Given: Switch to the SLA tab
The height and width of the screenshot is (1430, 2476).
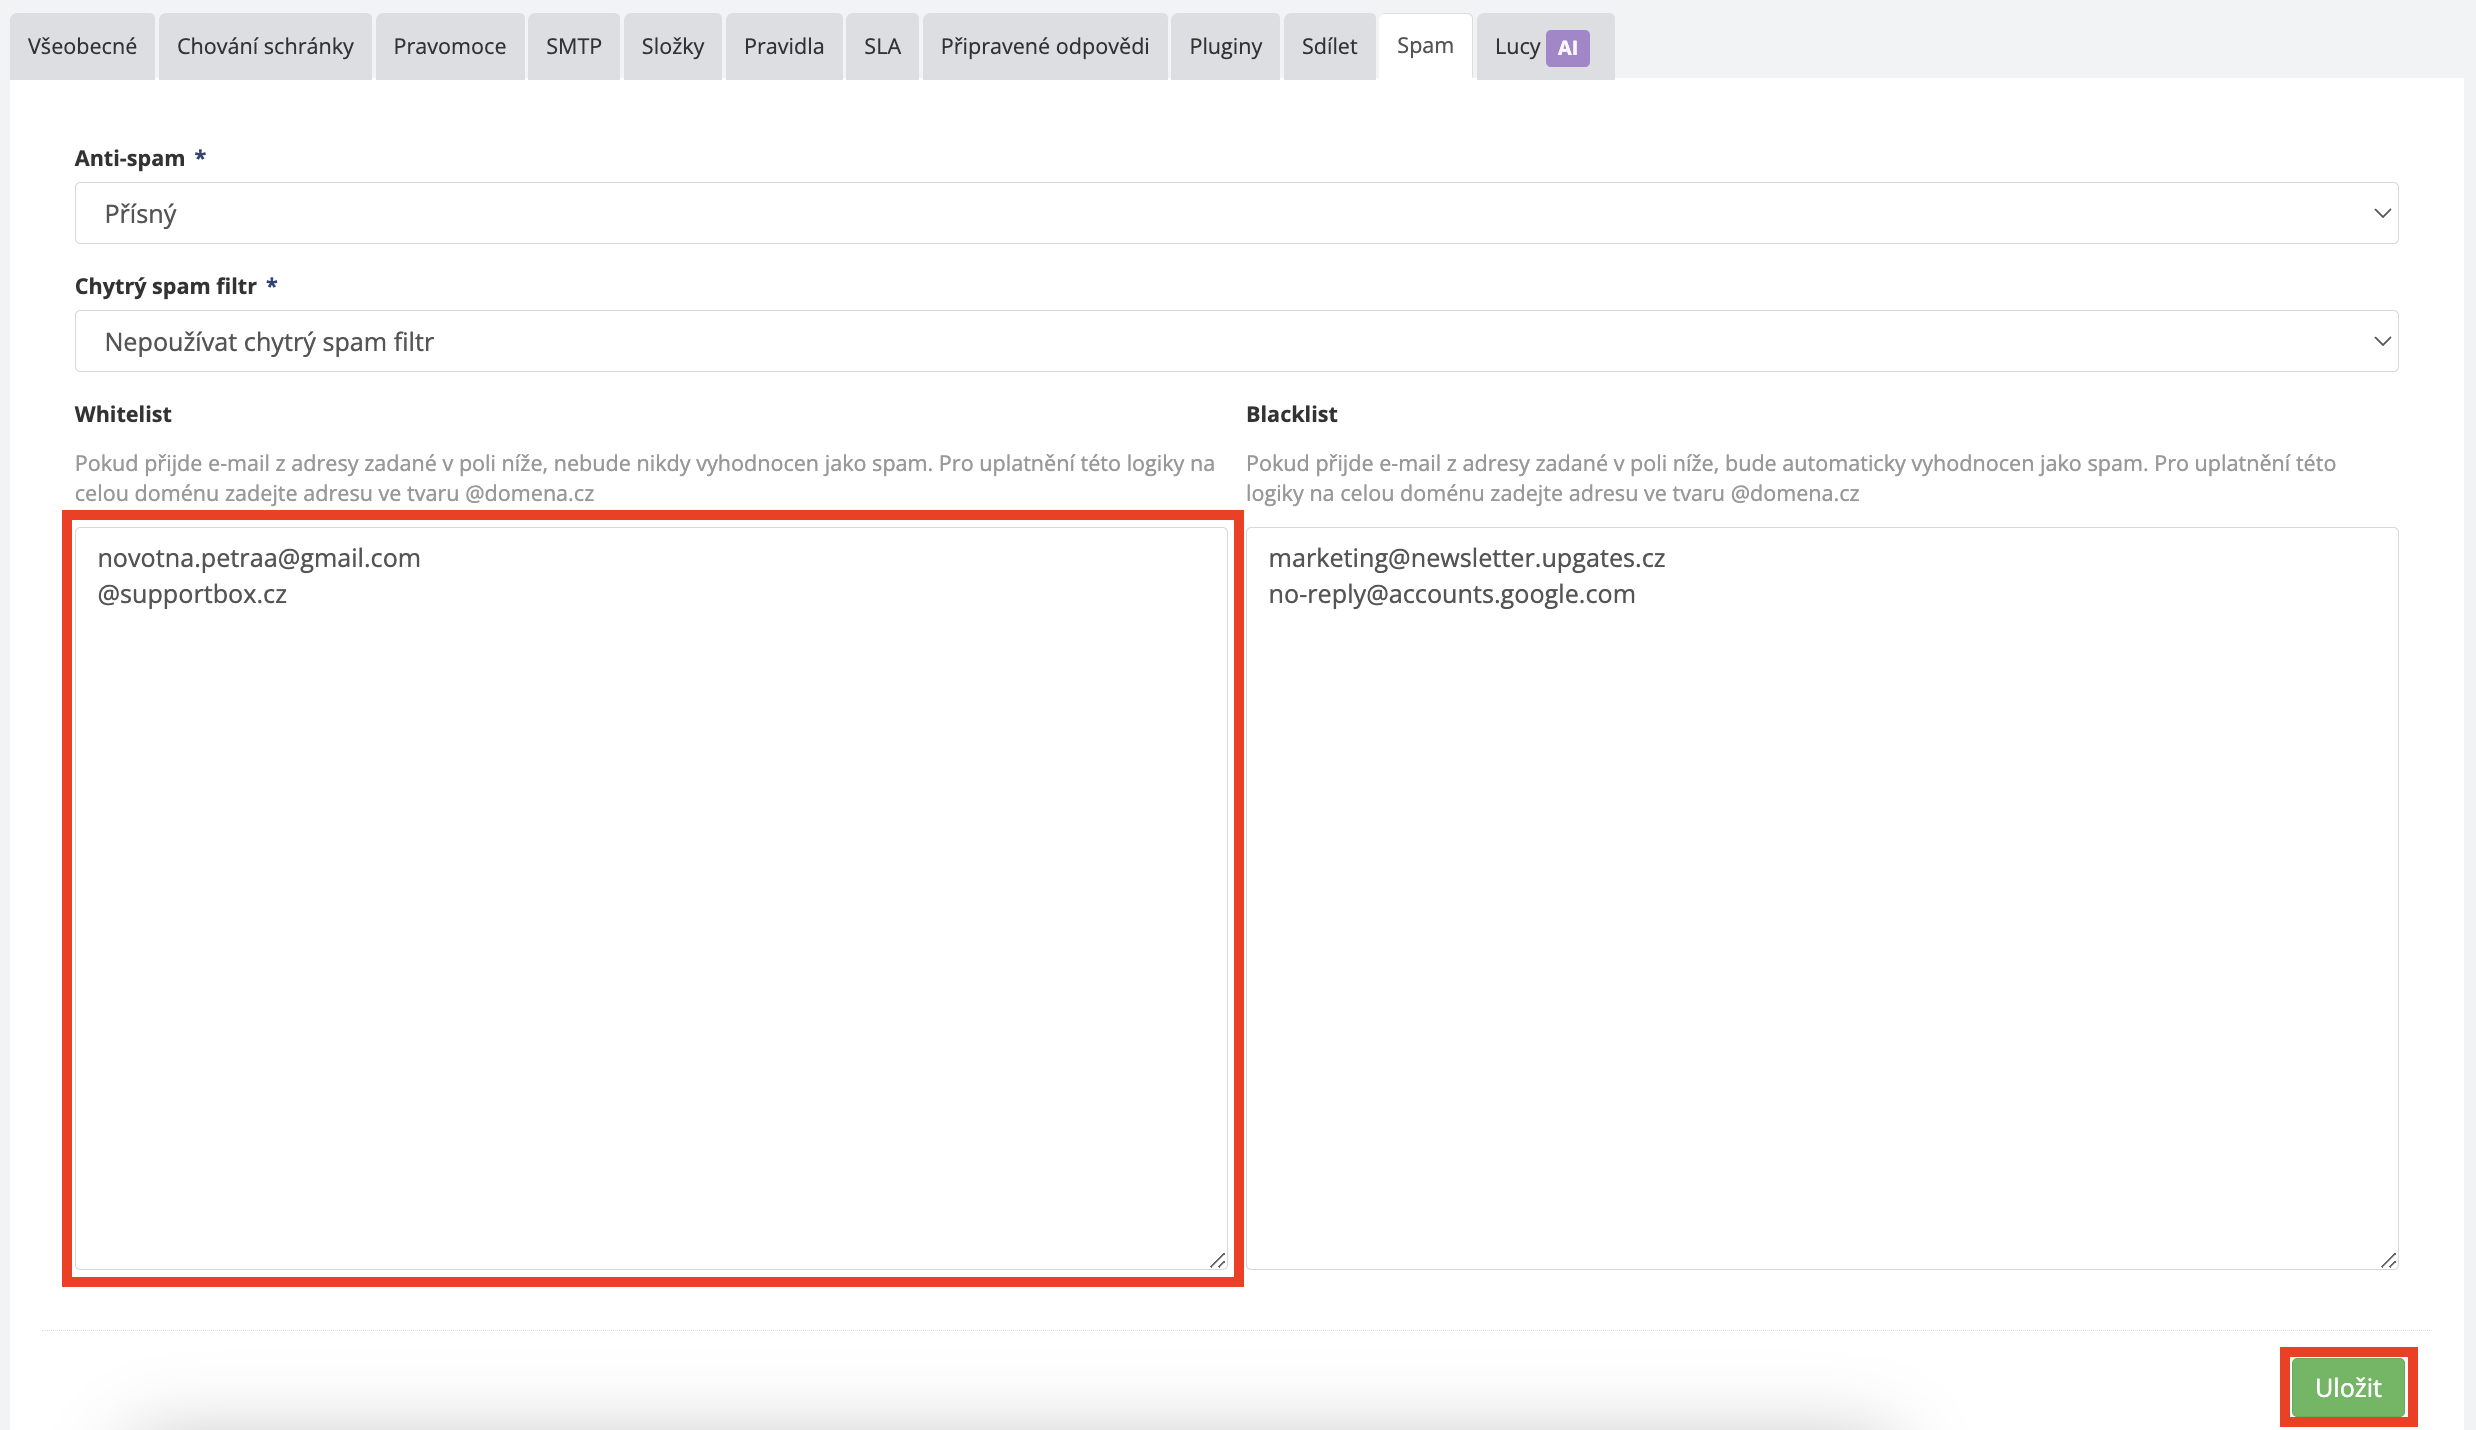Looking at the screenshot, I should pyautogui.click(x=882, y=46).
